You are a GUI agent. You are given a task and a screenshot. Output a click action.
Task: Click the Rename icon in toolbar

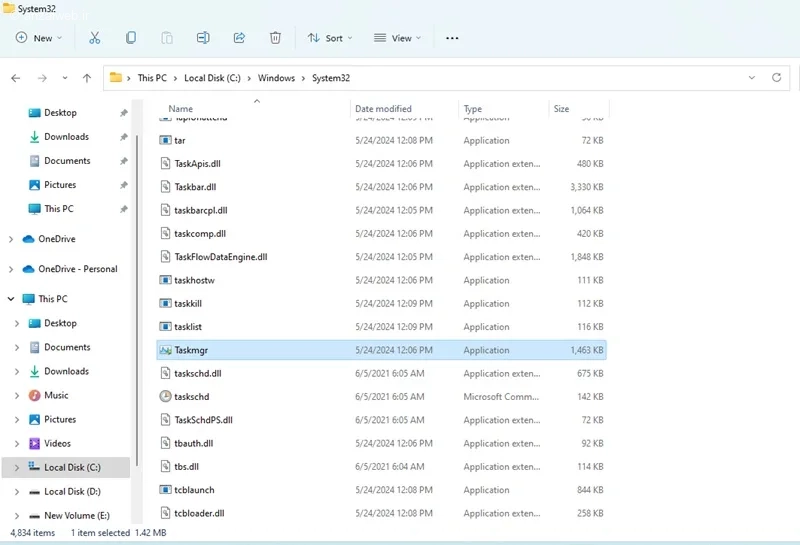tap(203, 38)
